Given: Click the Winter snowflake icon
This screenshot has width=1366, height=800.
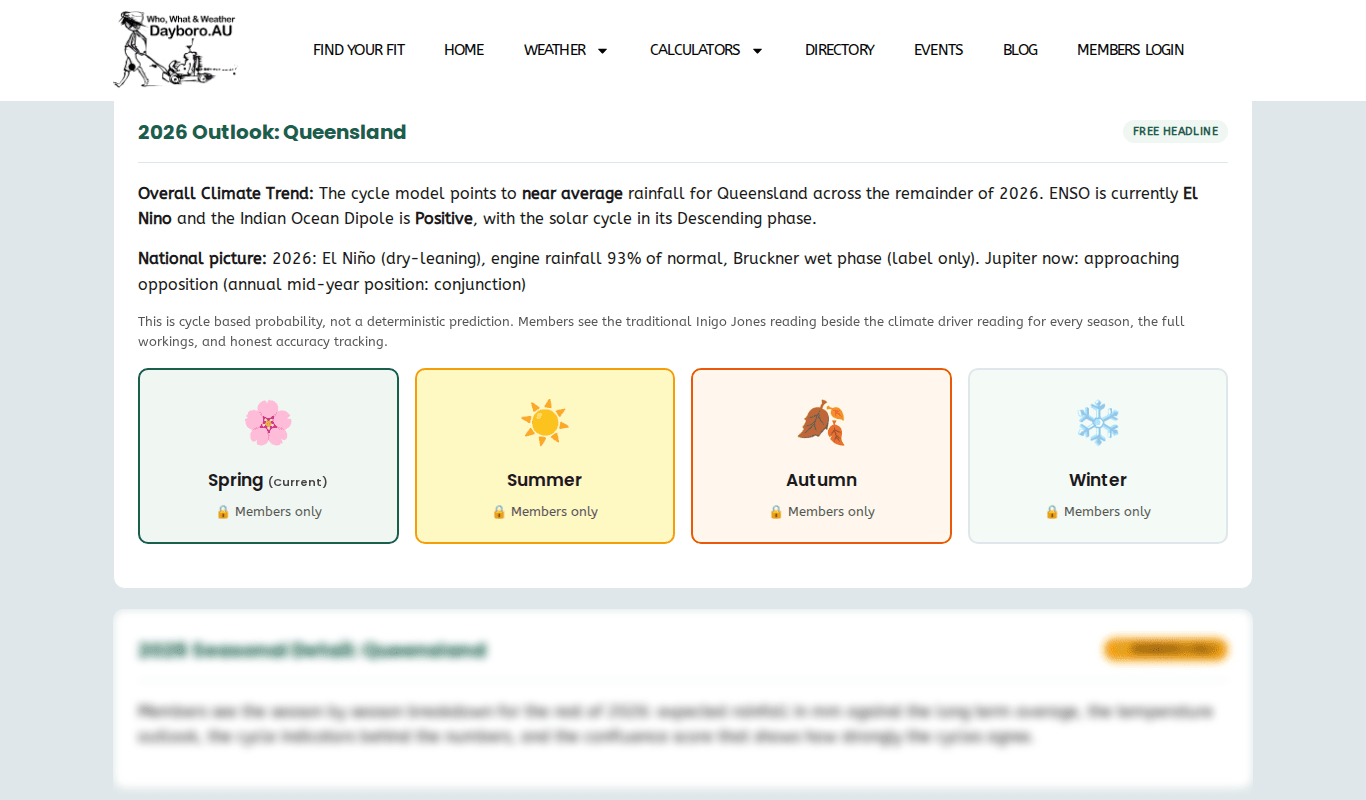Looking at the screenshot, I should 1098,423.
